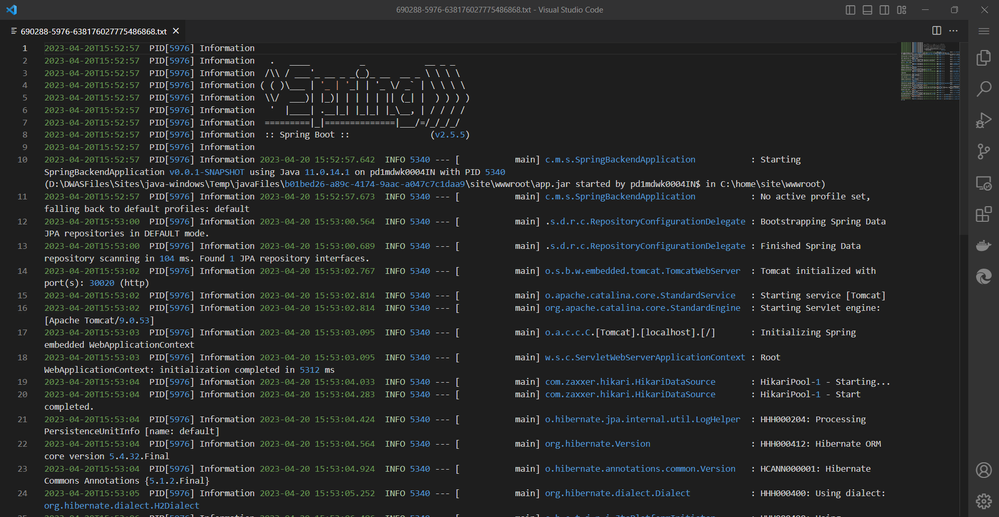Click 'HikariPool-1 - Starting...' message
This screenshot has width=999, height=517.
point(825,382)
